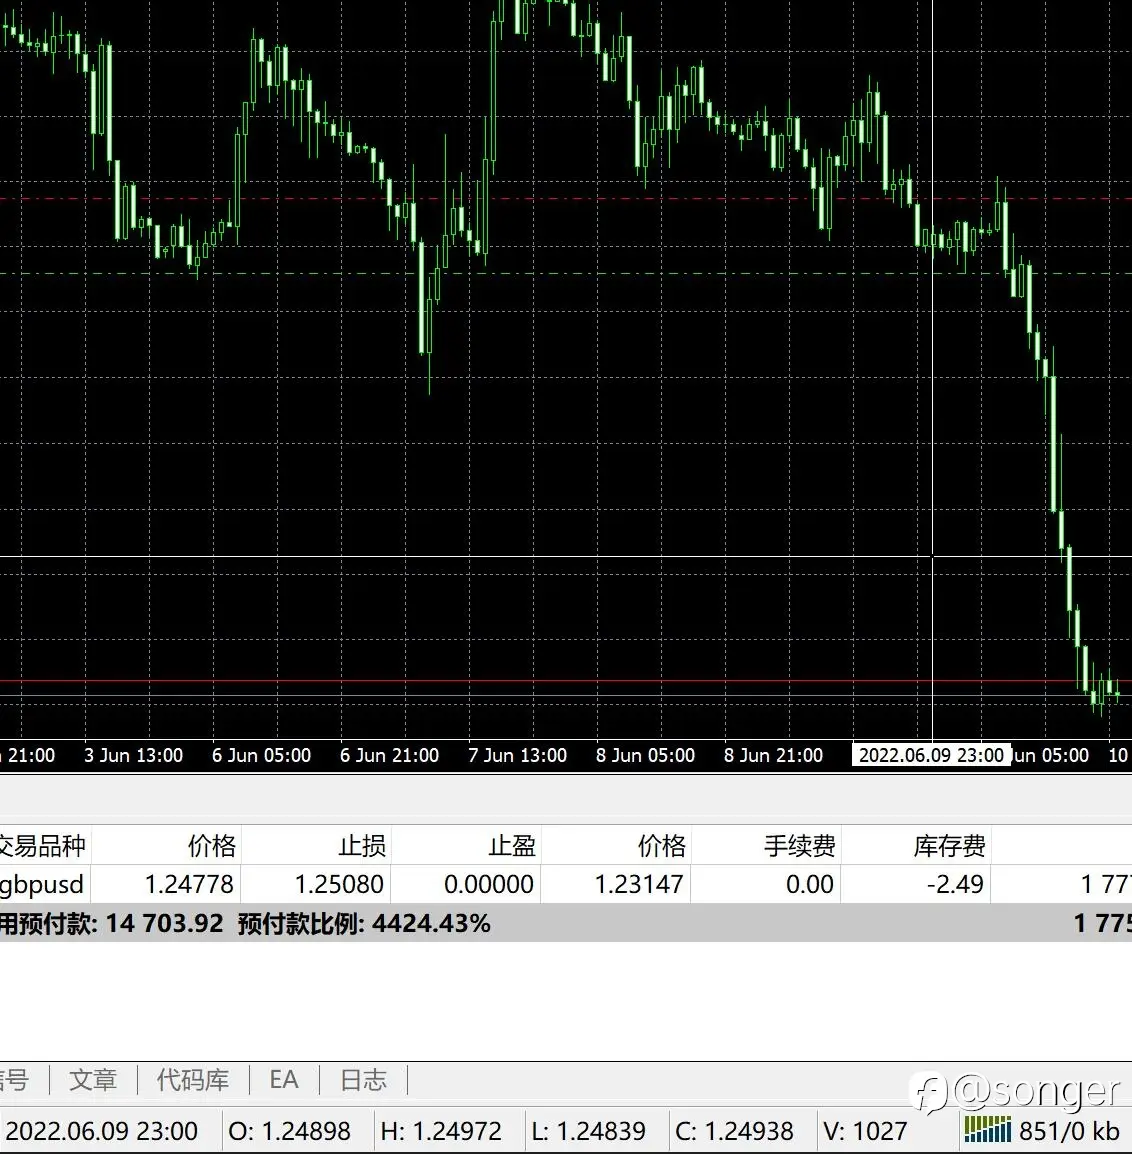1132x1154 pixels.
Task: Click the 8 Jun 05:00 time axis label
Action: 645,755
